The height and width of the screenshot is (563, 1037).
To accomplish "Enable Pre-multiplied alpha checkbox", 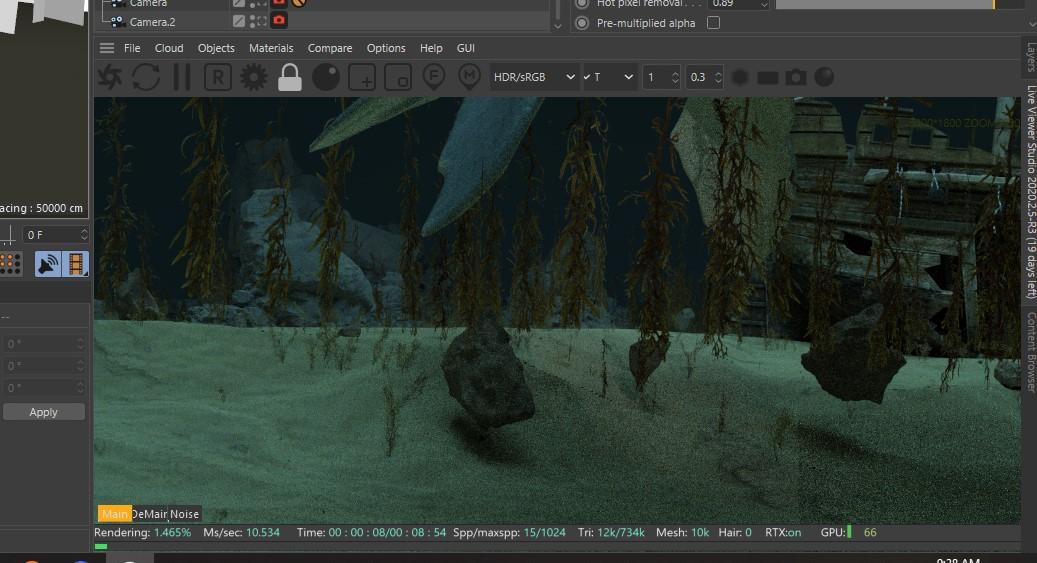I will click(713, 23).
